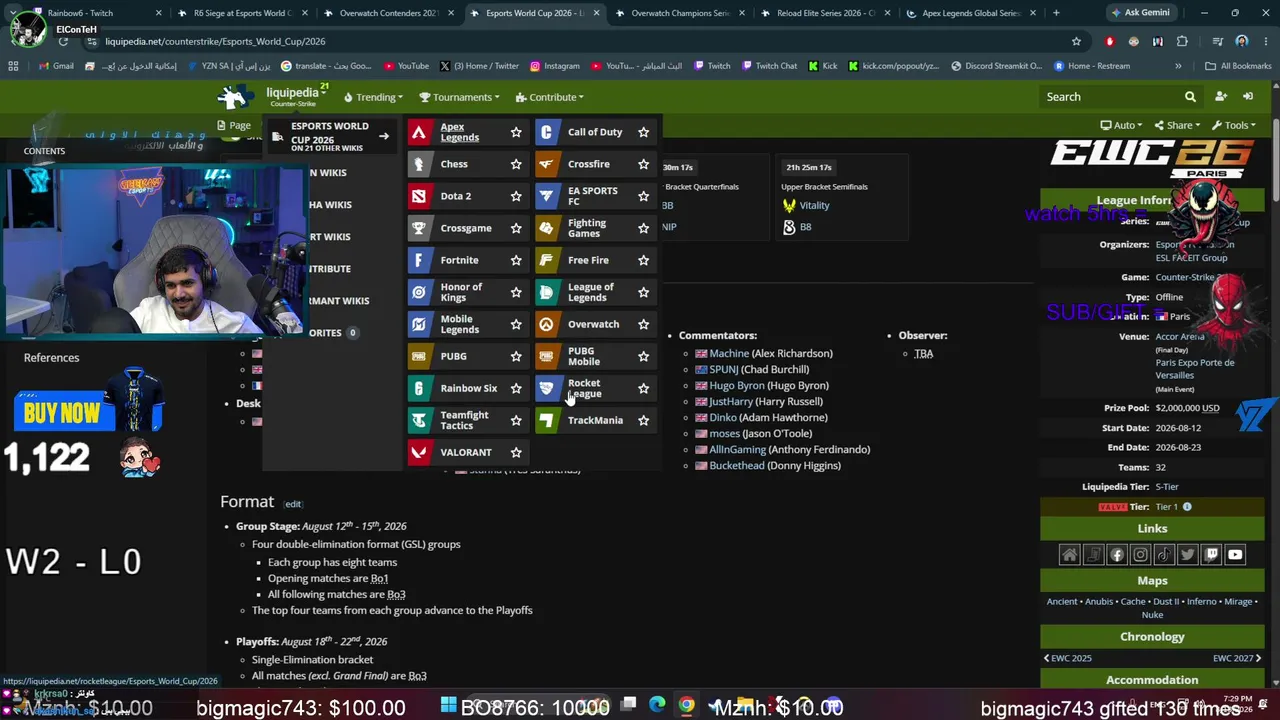
Task: Select League of Legends in the wikis menu
Action: [x=591, y=292]
